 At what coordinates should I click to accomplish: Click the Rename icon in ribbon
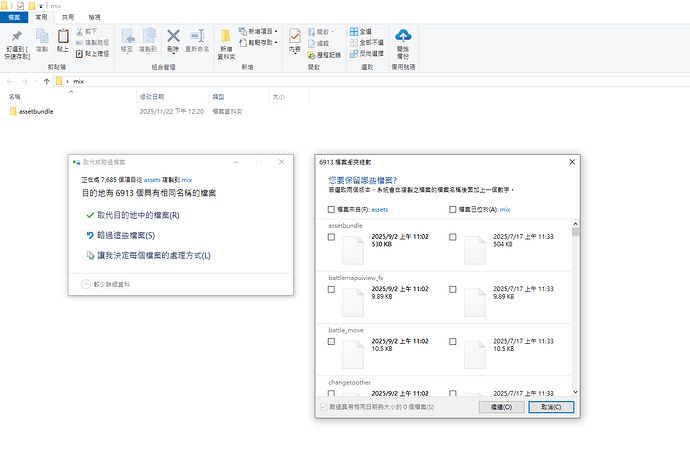[x=198, y=39]
